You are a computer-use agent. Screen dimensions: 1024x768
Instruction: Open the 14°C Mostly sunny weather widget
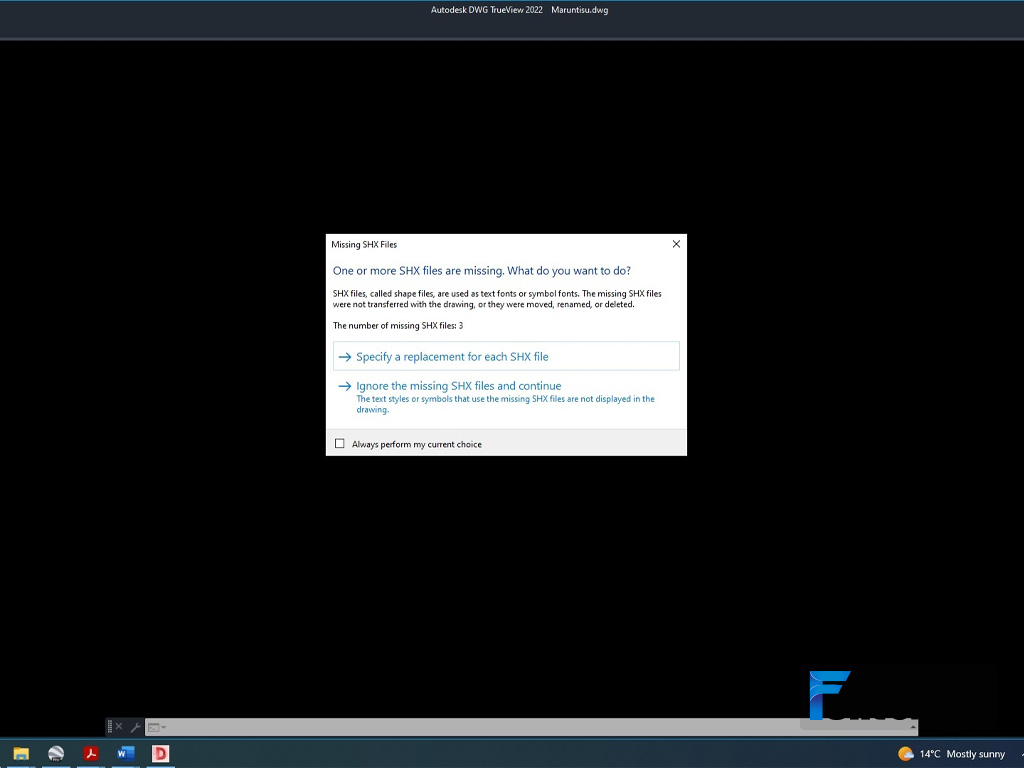[952, 754]
